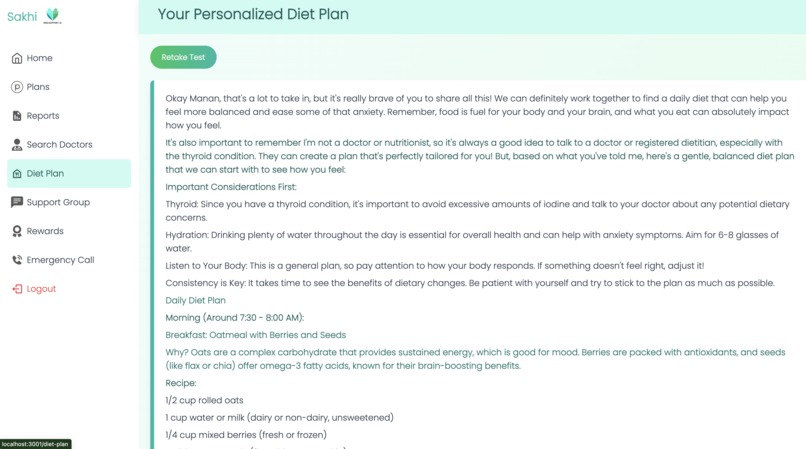
Task: Click the Plans circled P icon
Action: [17, 87]
